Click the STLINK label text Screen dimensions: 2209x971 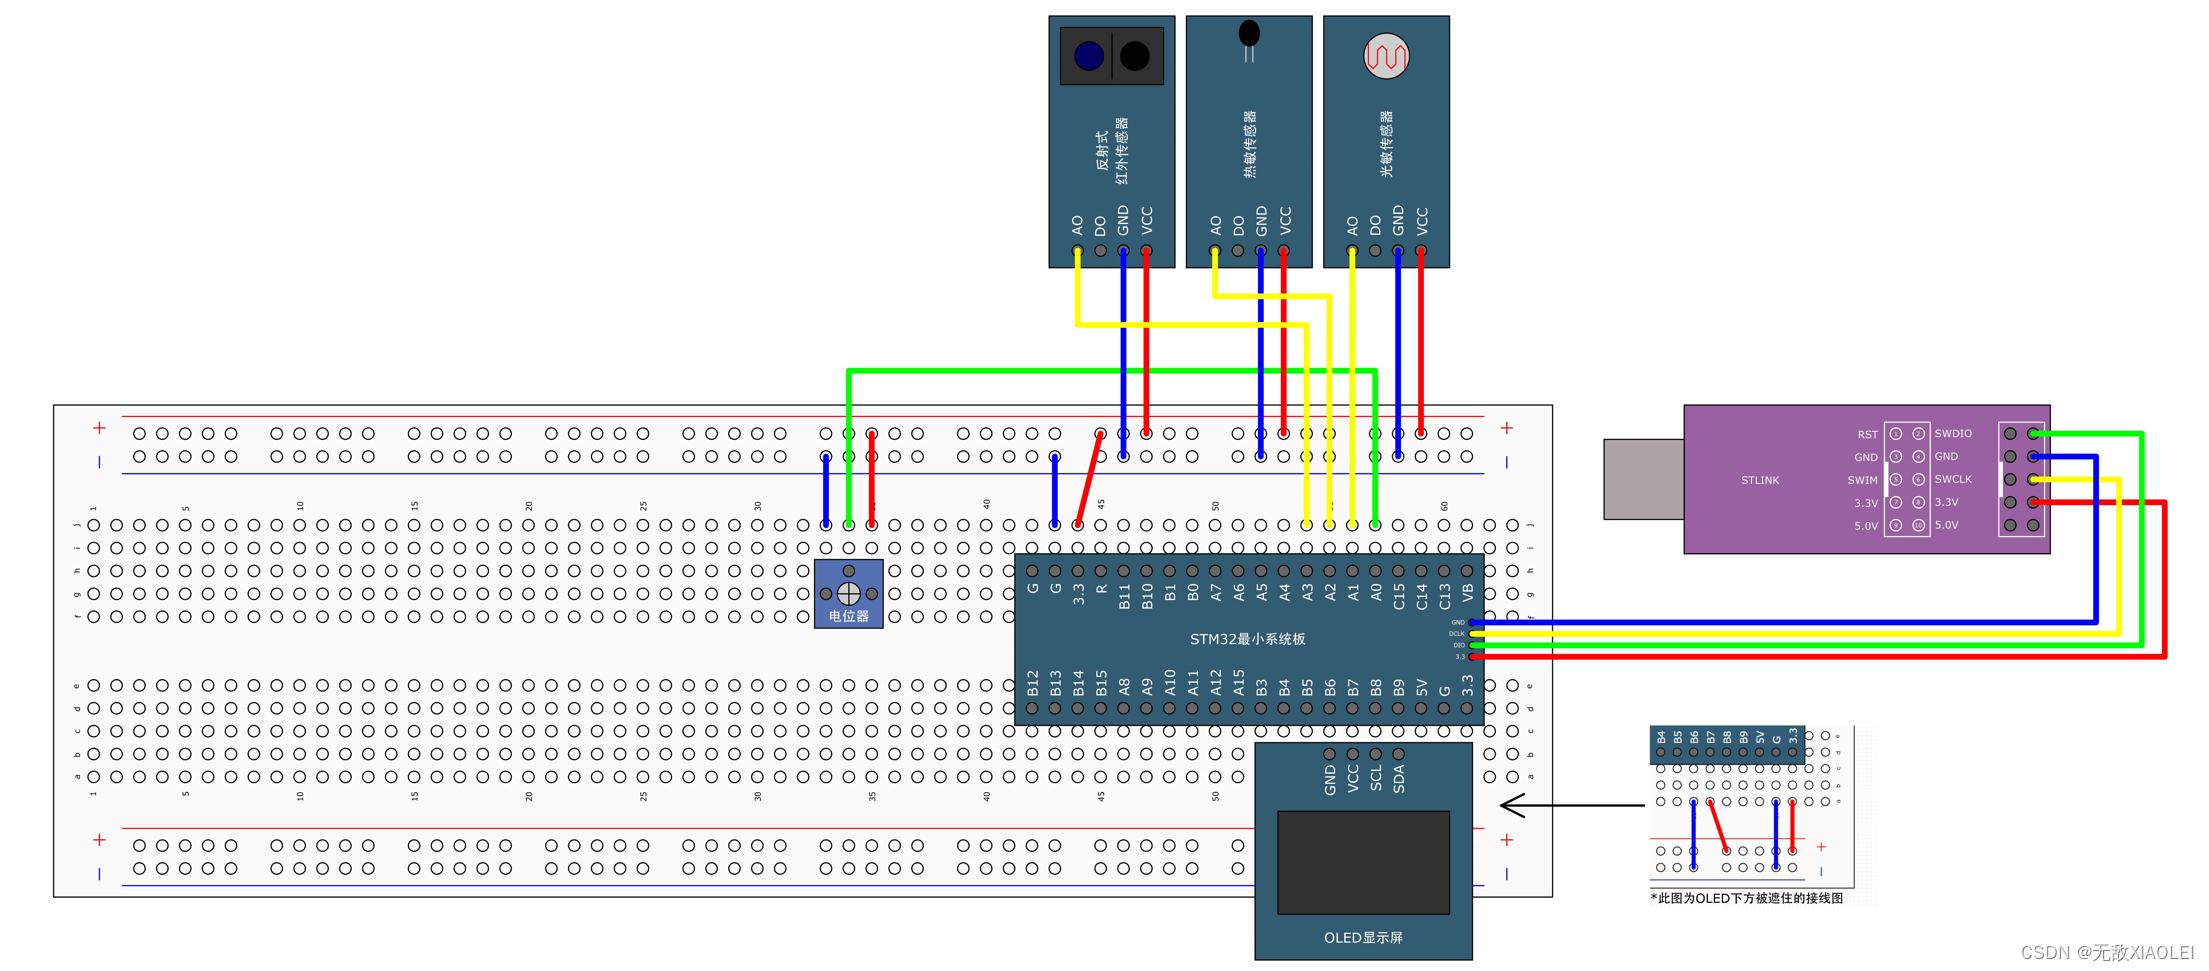tap(1760, 480)
